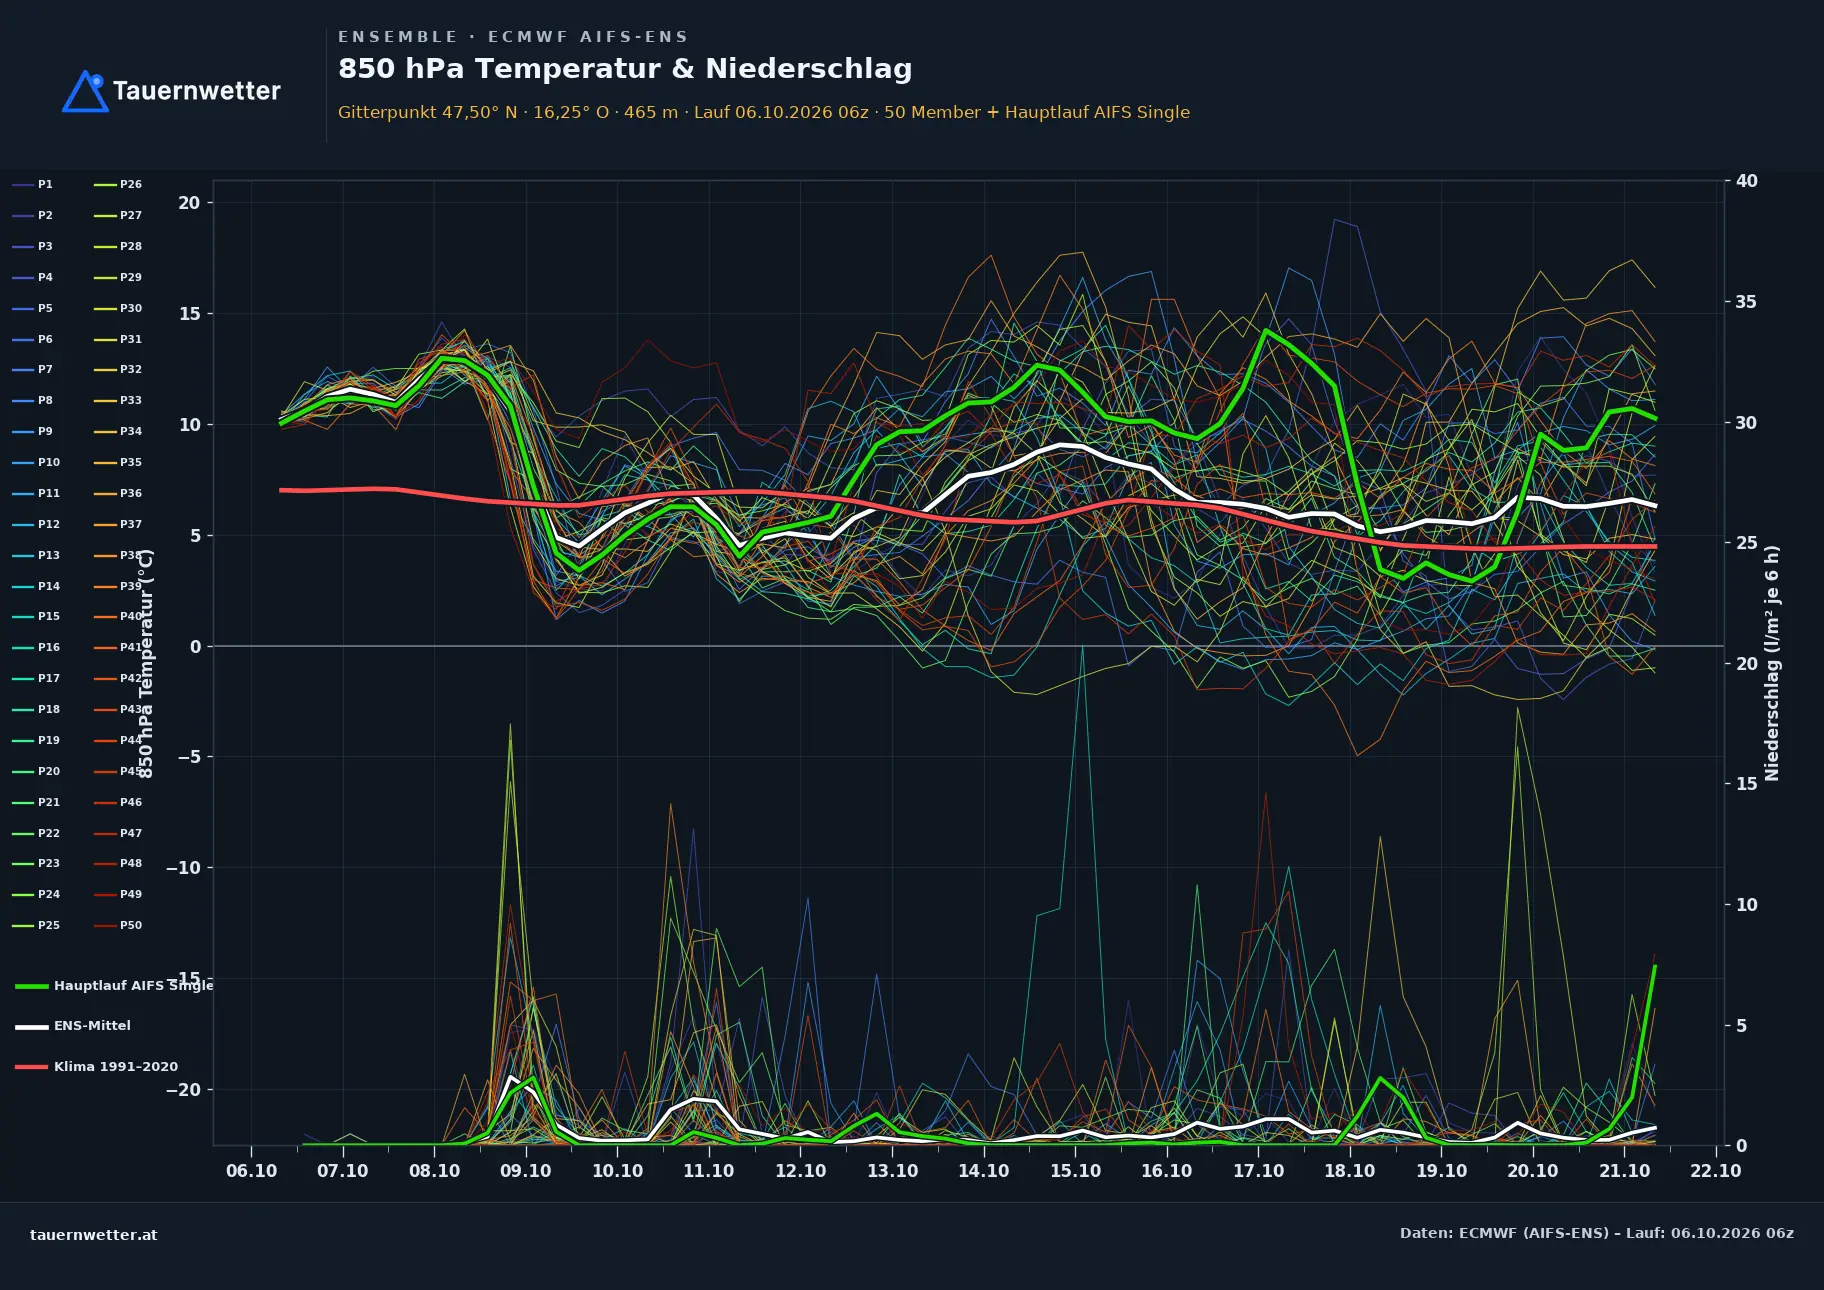This screenshot has height=1290, width=1824.
Task: Click the 17.10 date axis label
Action: 1258,1170
